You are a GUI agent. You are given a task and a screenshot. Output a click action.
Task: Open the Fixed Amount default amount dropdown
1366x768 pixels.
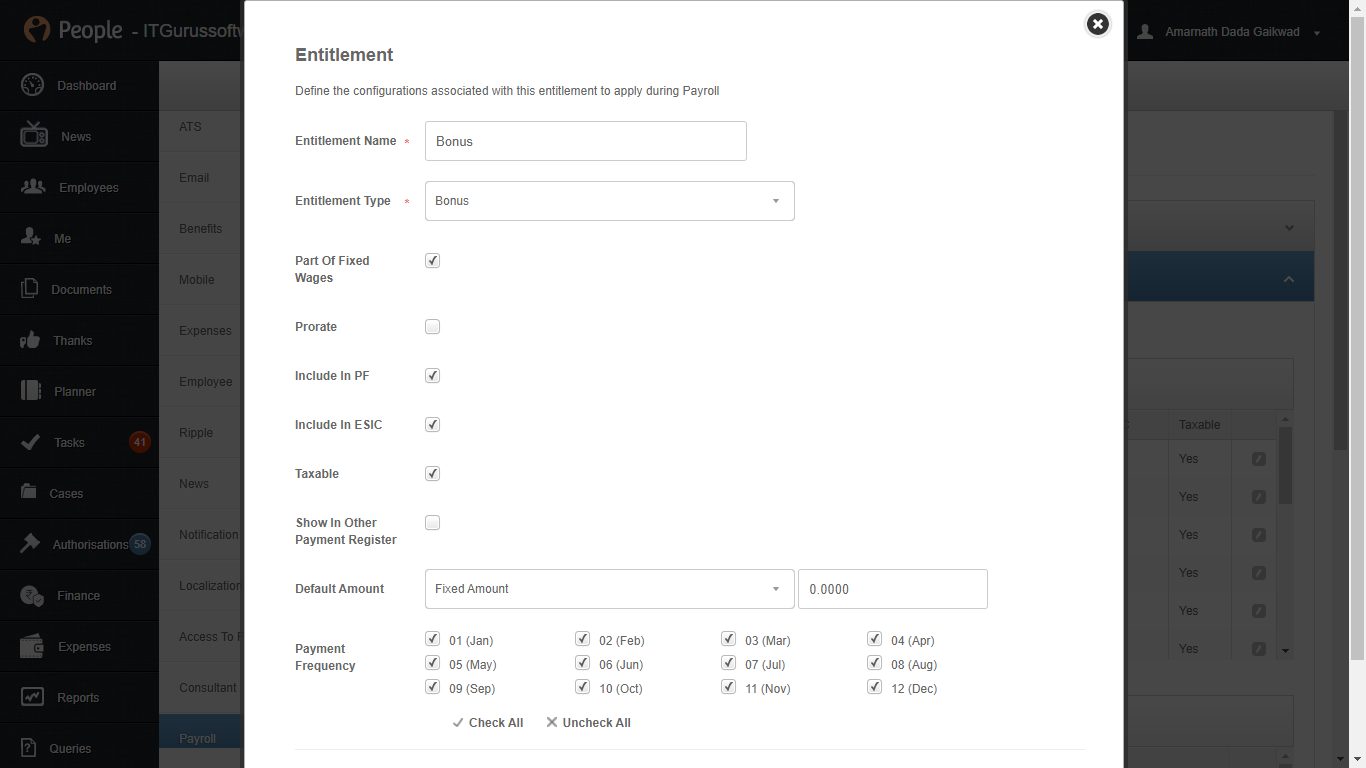610,589
